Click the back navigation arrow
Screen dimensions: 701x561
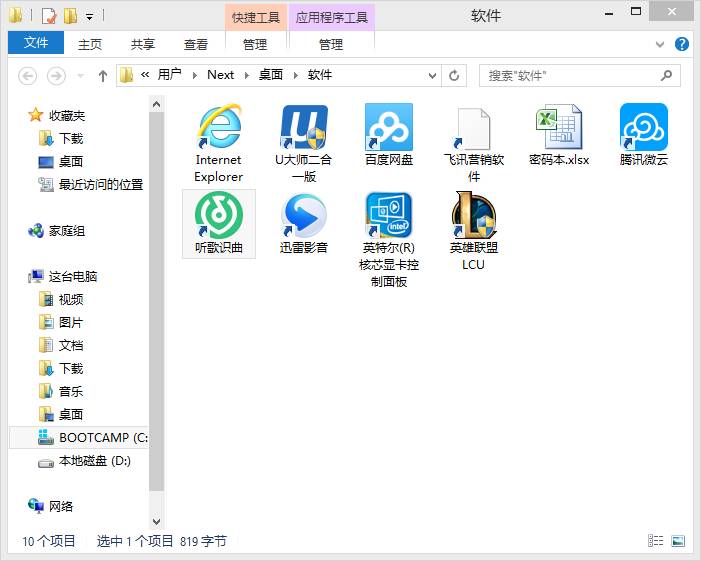click(27, 76)
